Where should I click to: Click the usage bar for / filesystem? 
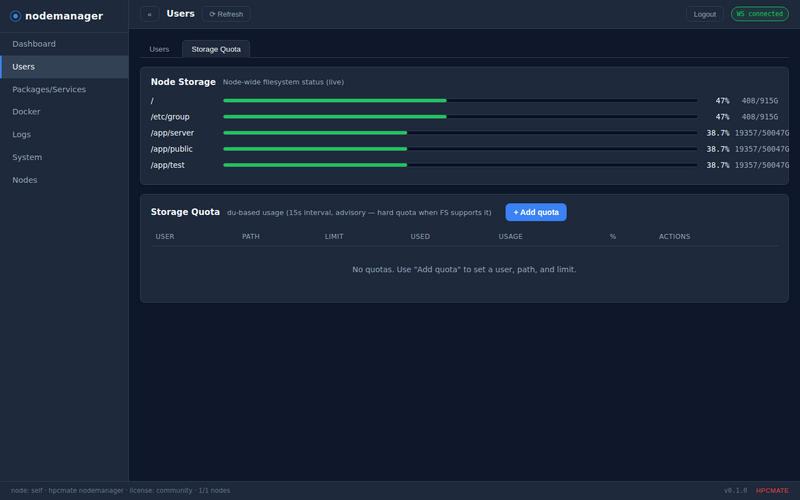click(460, 101)
